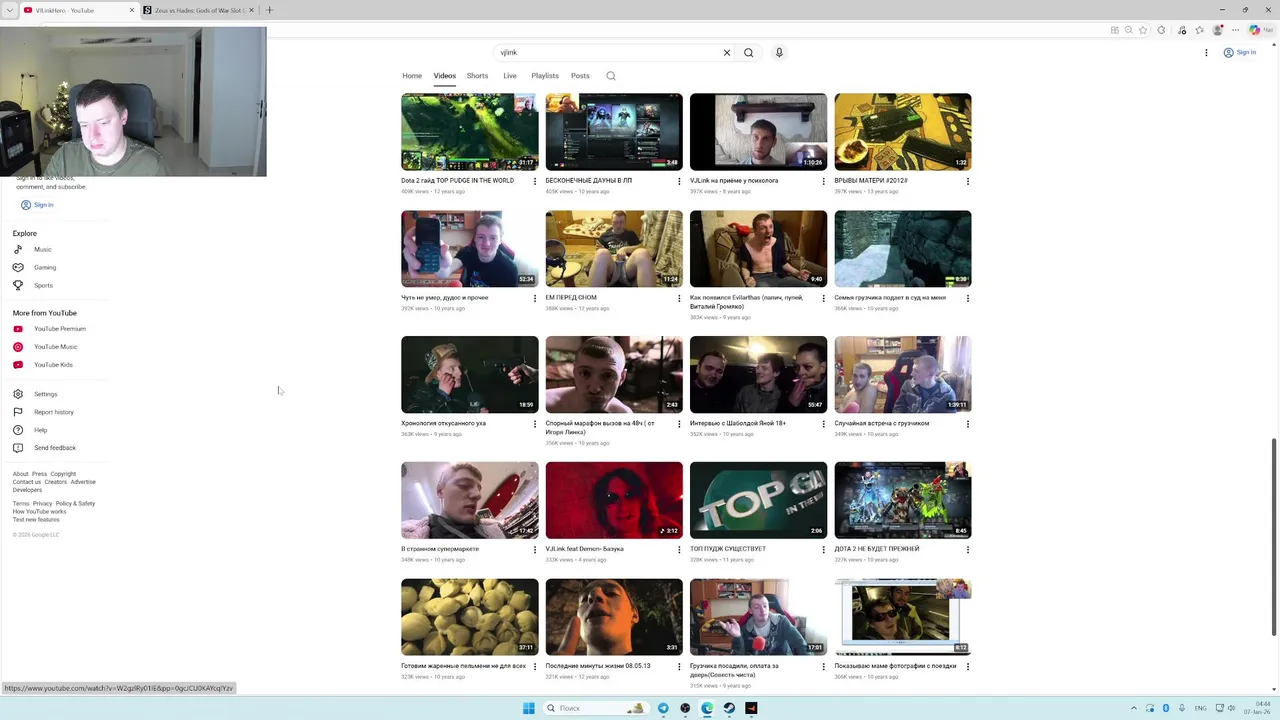This screenshot has height=720, width=1280.
Task: Open video title В странном супермаркете
Action: [x=440, y=549]
